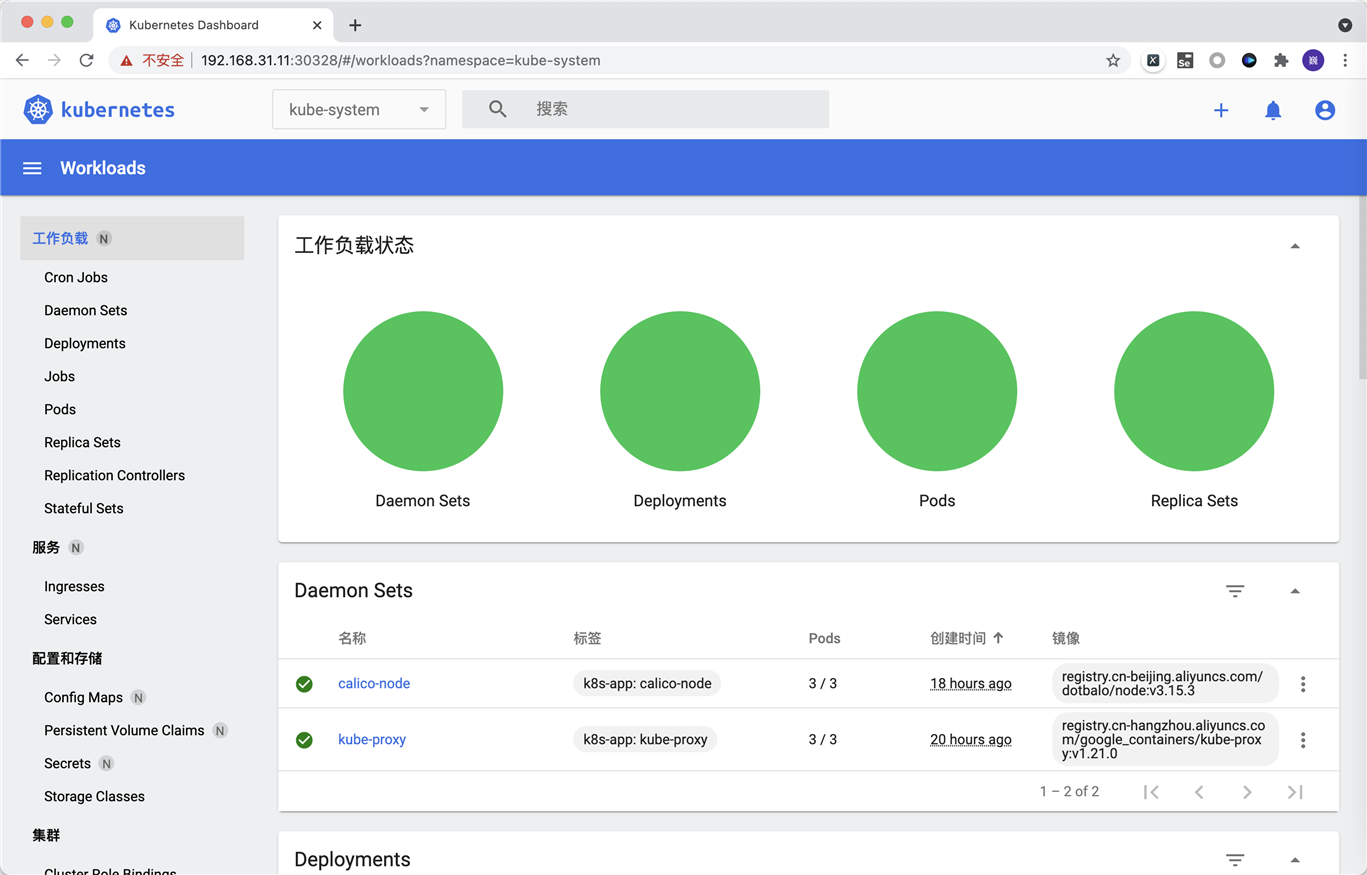Select 工作负载 sidebar heading
Screen dimensions: 1367x875
click(132, 238)
